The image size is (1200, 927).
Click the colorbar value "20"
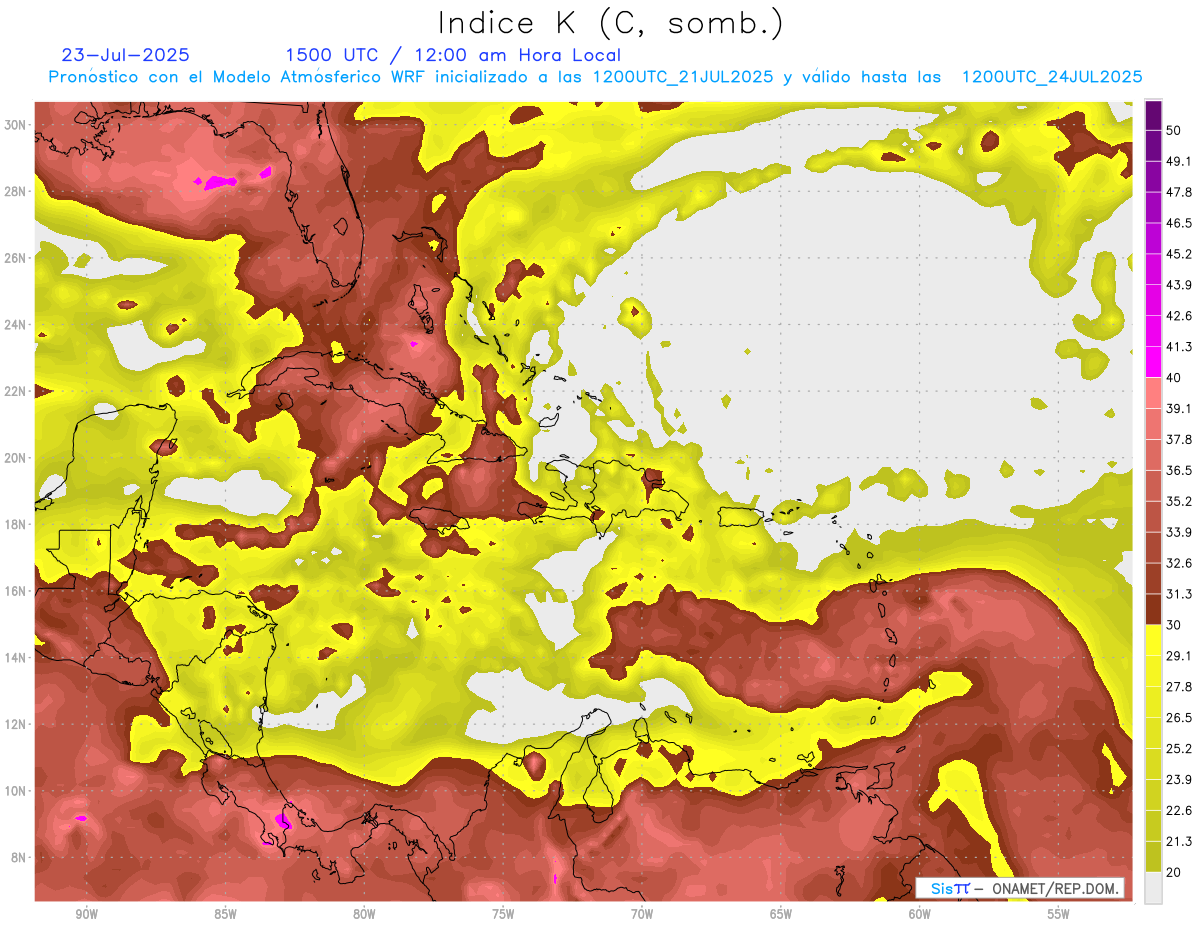(x=1175, y=873)
